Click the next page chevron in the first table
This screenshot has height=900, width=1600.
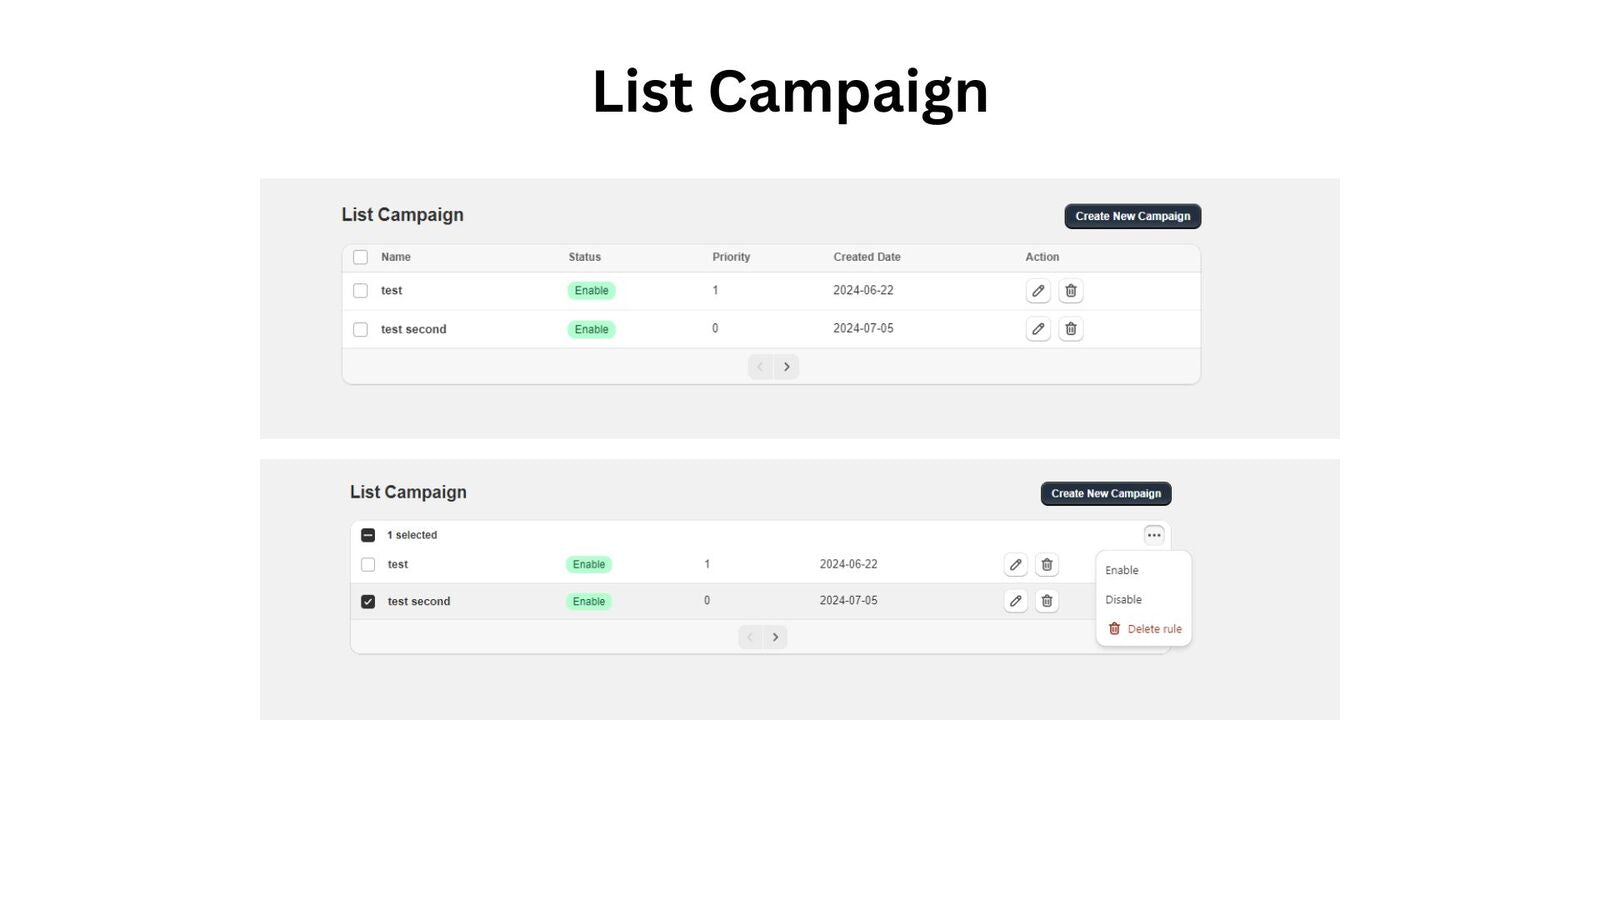click(787, 366)
